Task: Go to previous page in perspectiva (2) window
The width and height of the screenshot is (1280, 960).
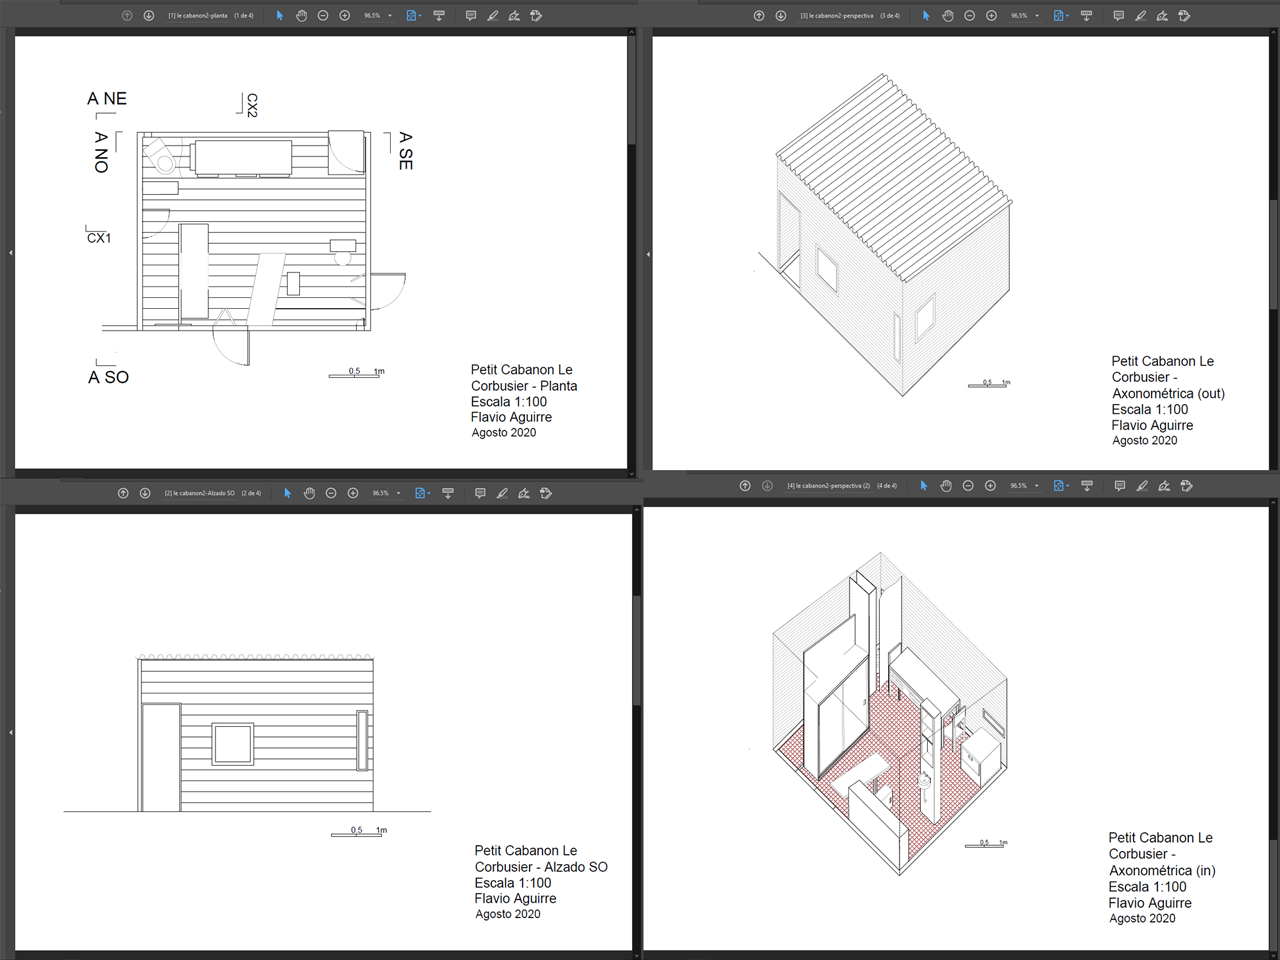Action: 745,486
